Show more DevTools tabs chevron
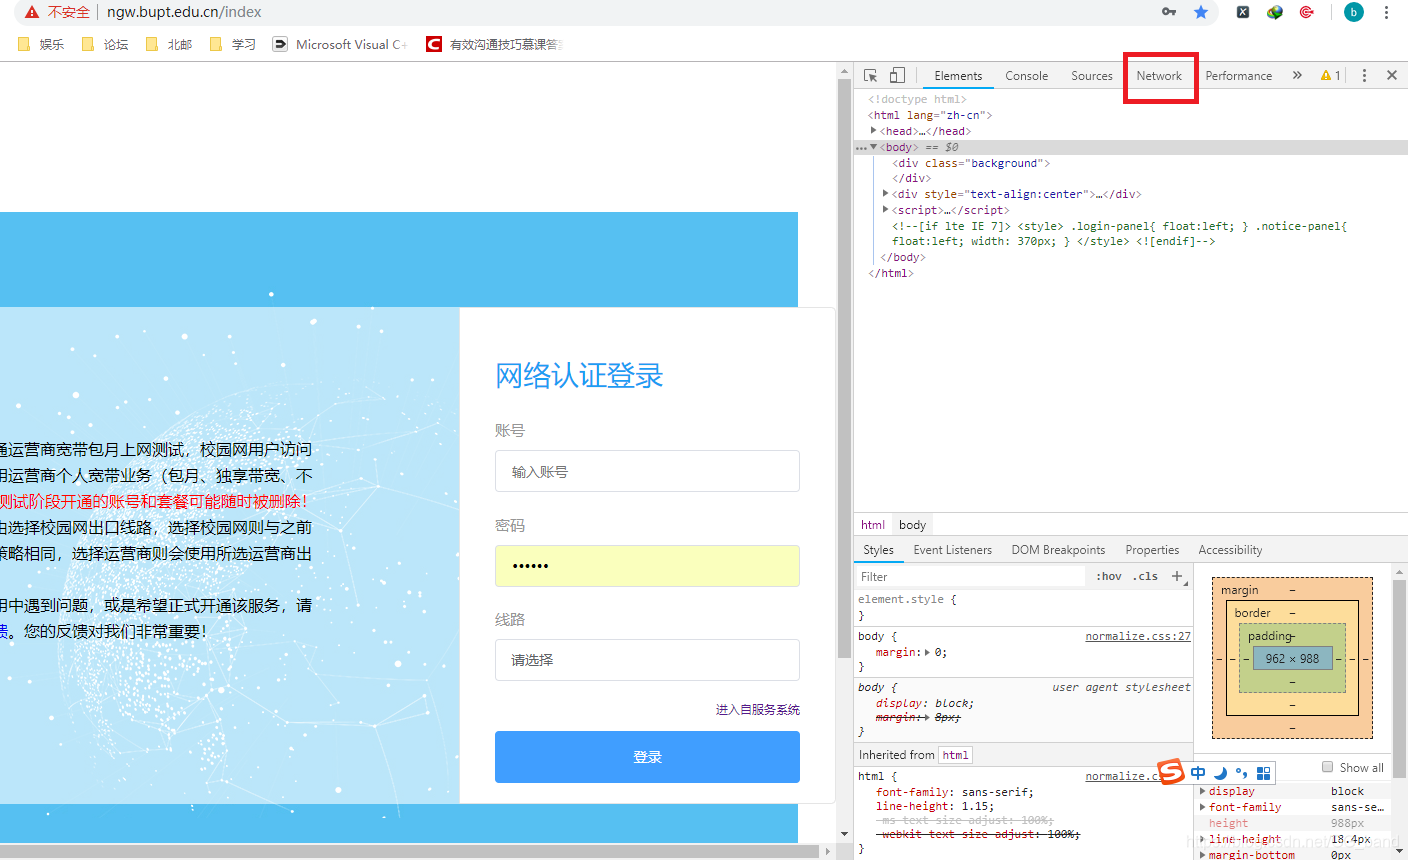 (1297, 75)
